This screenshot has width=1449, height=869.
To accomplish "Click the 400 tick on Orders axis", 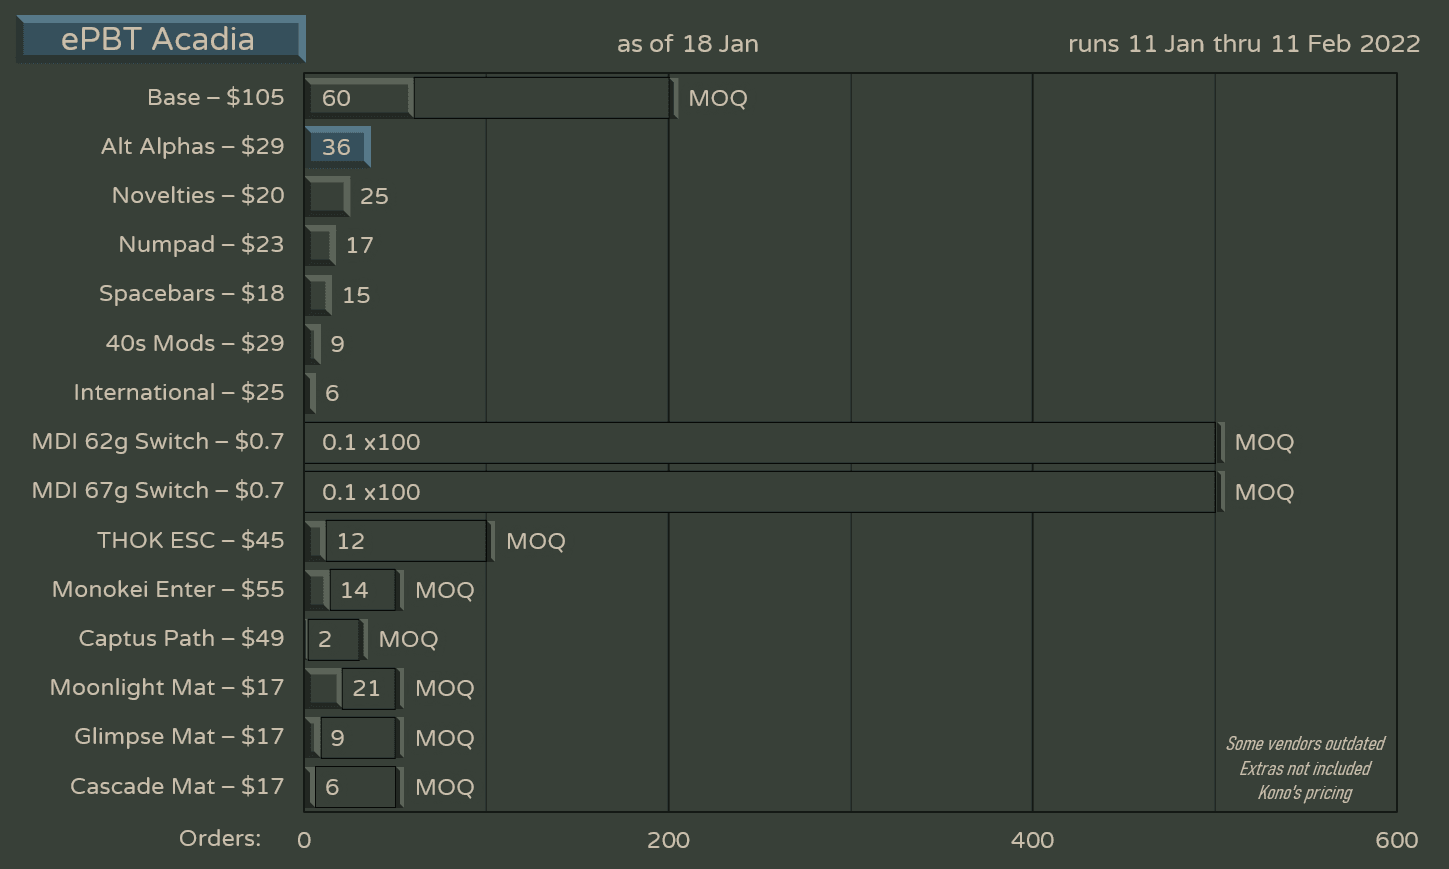I will tap(1032, 840).
